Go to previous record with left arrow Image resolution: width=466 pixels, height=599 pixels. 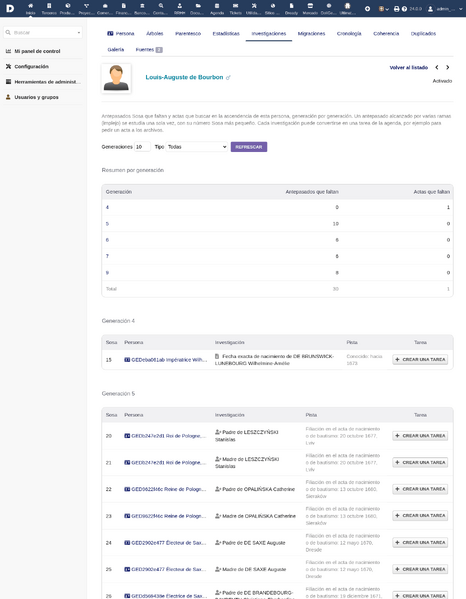pyautogui.click(x=437, y=68)
